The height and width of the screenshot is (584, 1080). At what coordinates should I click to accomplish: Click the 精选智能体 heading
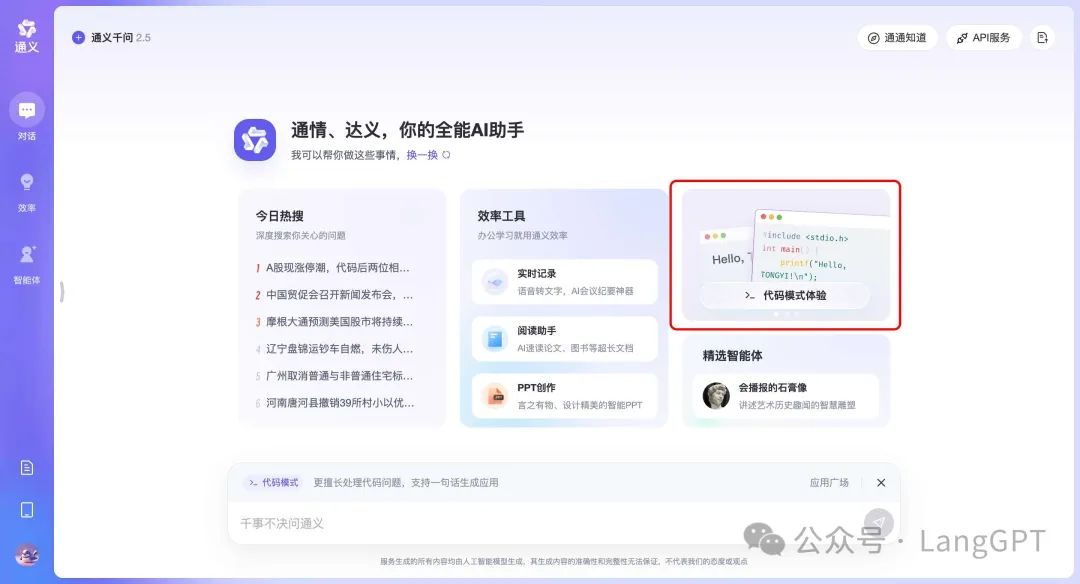coord(732,356)
